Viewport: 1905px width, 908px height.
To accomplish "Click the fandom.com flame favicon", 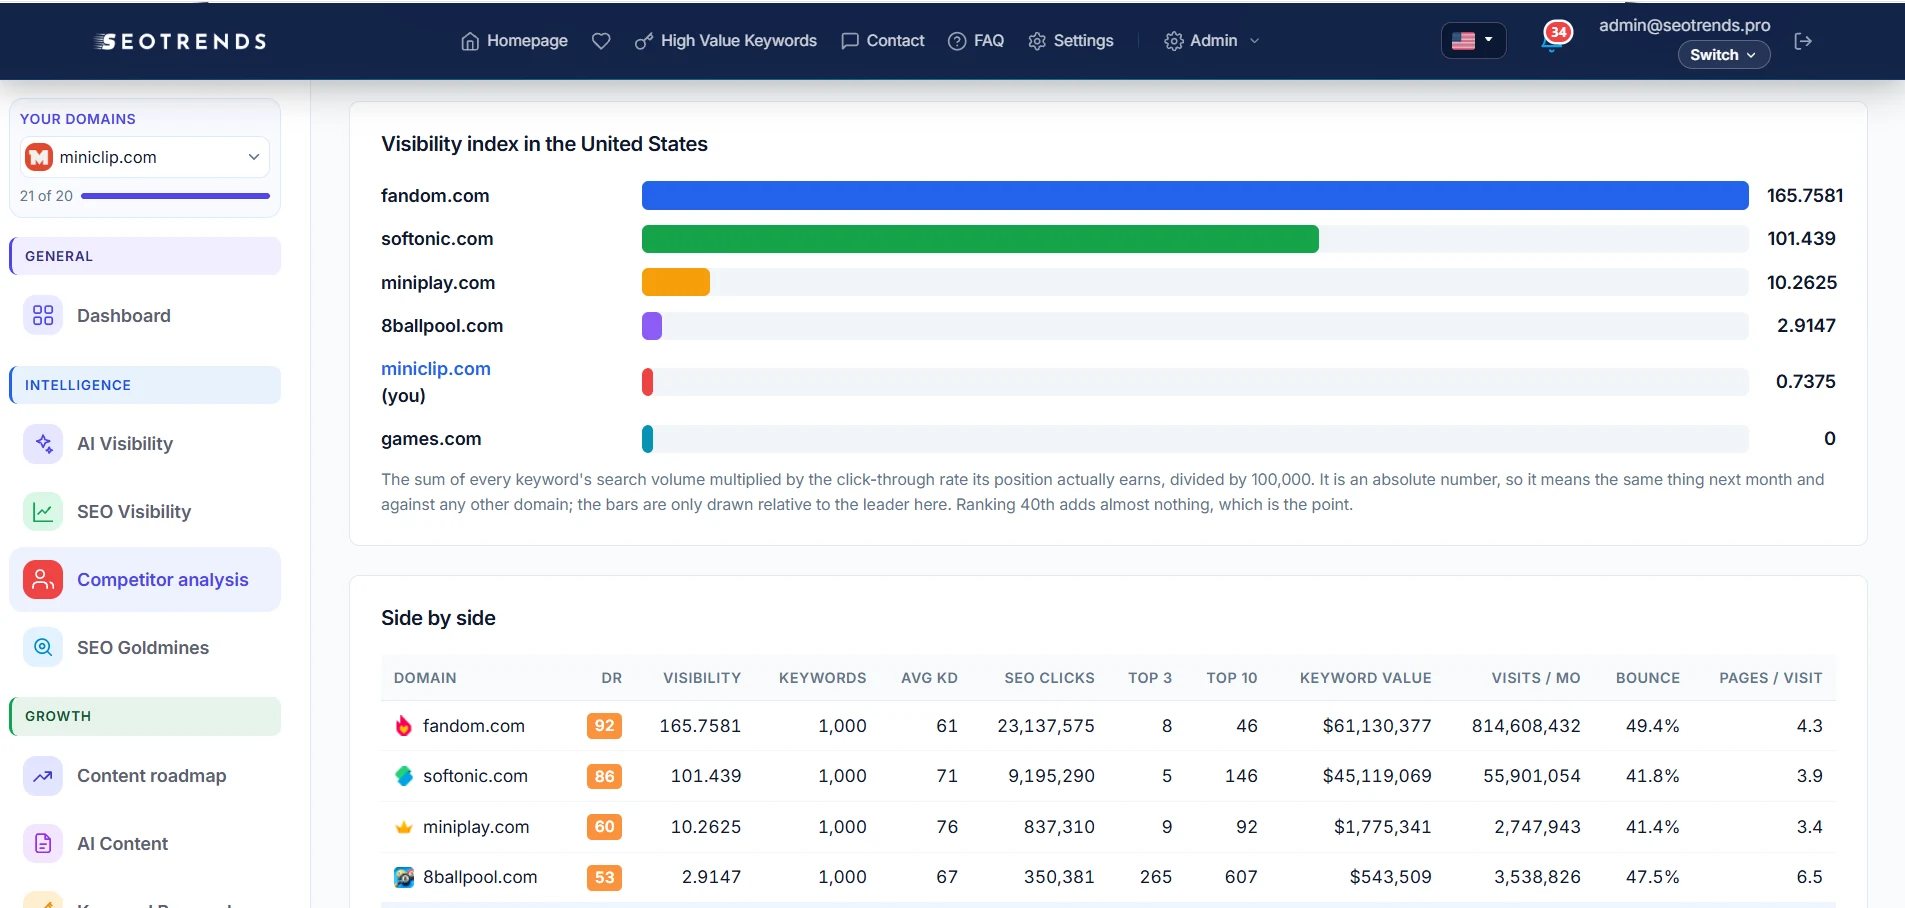I will click(x=404, y=726).
